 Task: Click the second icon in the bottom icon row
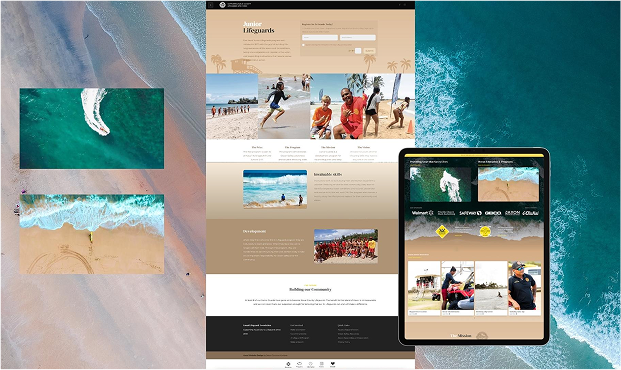click(299, 364)
